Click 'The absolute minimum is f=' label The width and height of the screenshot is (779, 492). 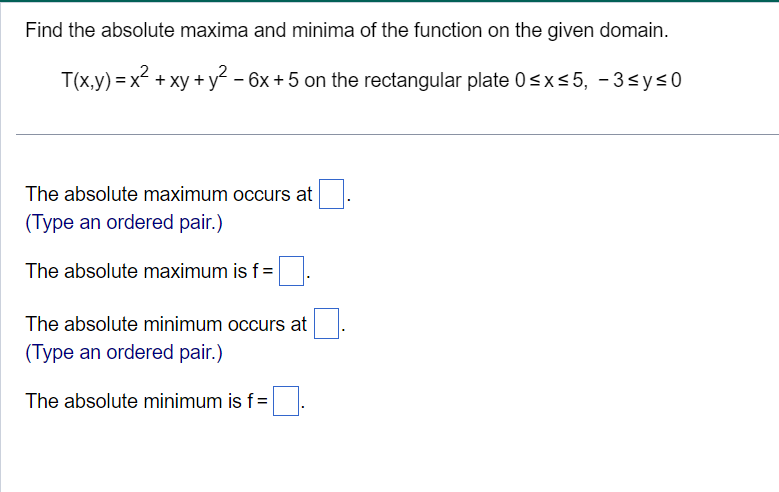pyautogui.click(x=147, y=402)
